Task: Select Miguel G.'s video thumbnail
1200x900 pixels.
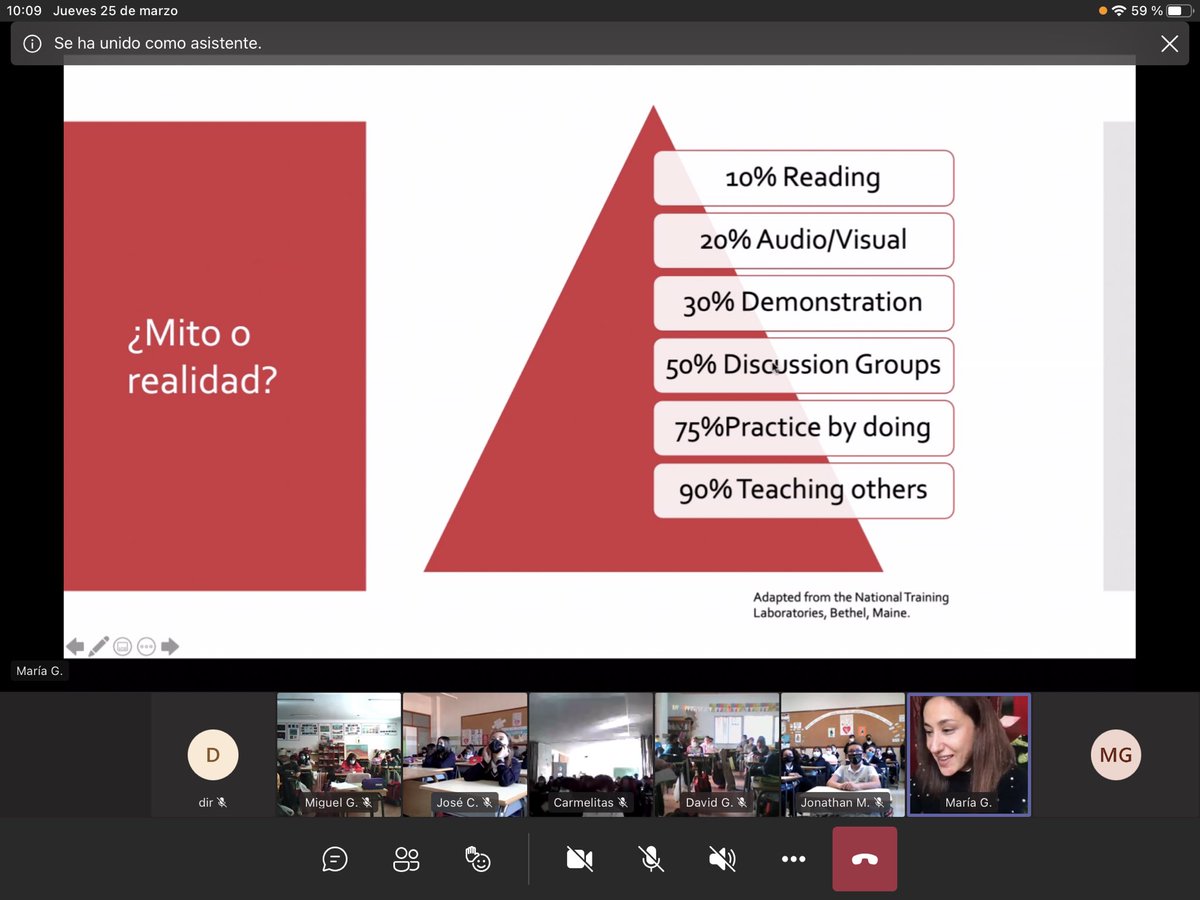Action: coord(339,755)
